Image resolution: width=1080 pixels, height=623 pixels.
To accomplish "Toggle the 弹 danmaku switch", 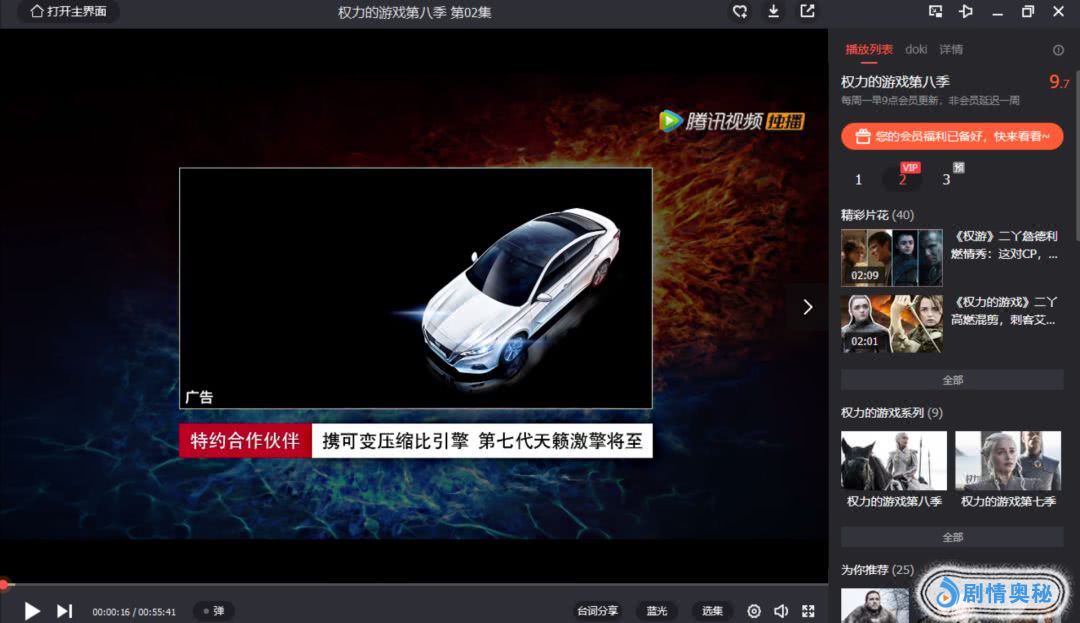I will (213, 611).
